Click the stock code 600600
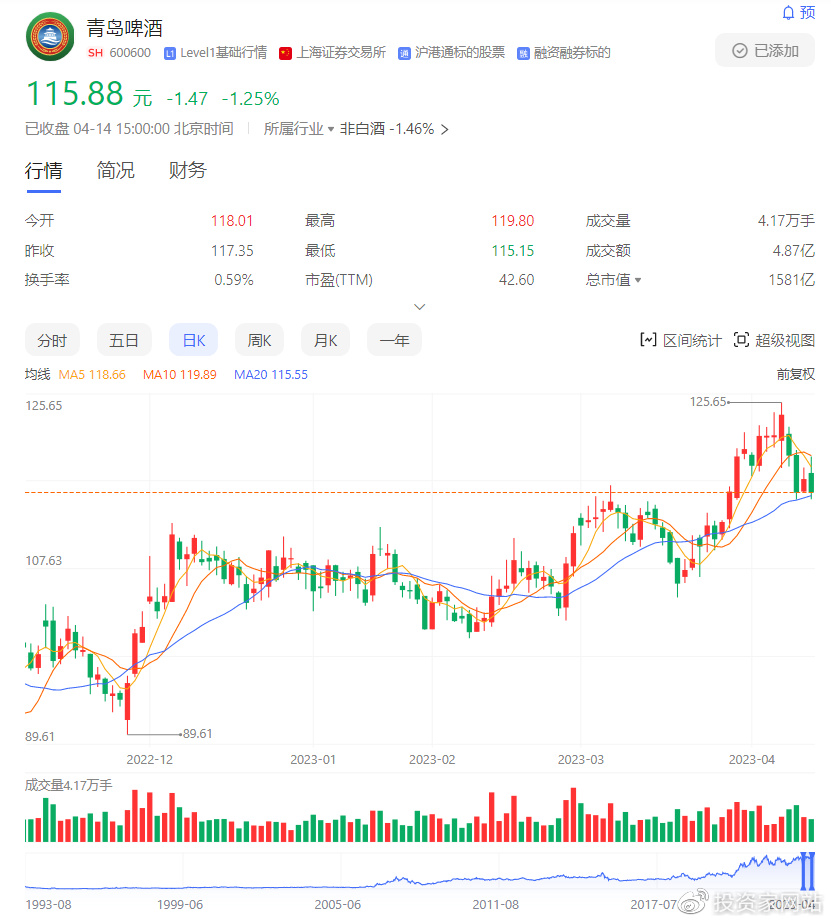 130,53
